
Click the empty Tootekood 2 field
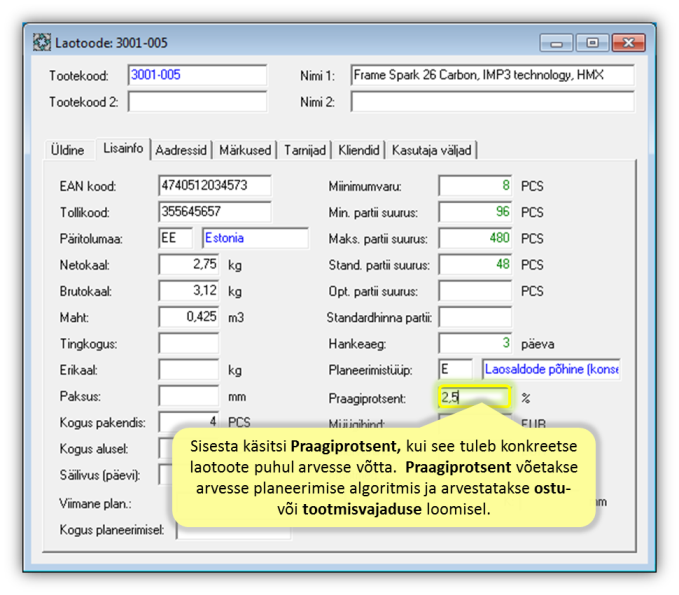coord(197,102)
